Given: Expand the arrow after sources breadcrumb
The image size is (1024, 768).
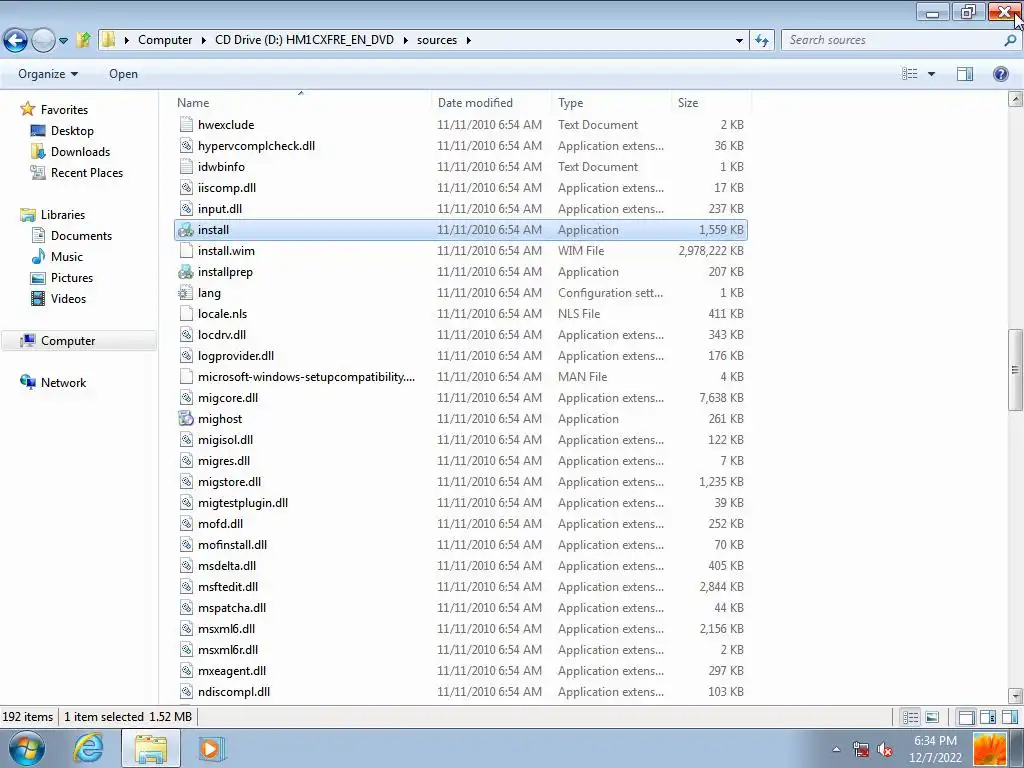Looking at the screenshot, I should pyautogui.click(x=468, y=40).
